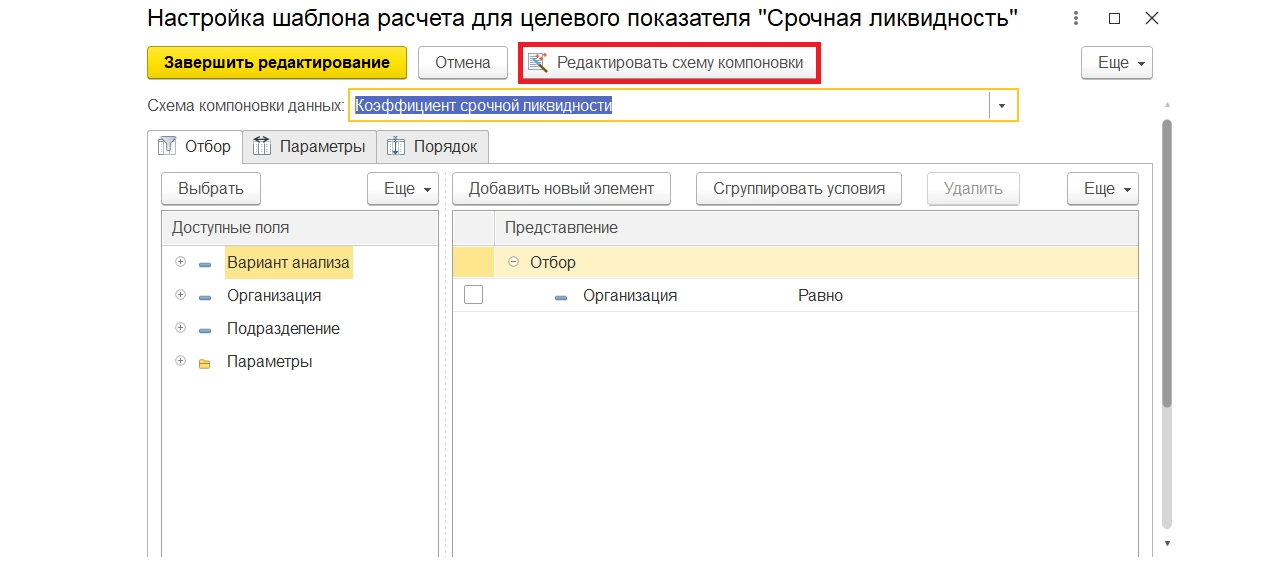1288x567 pixels.
Task: Select Вариант анализа in available fields
Action: 288,262
